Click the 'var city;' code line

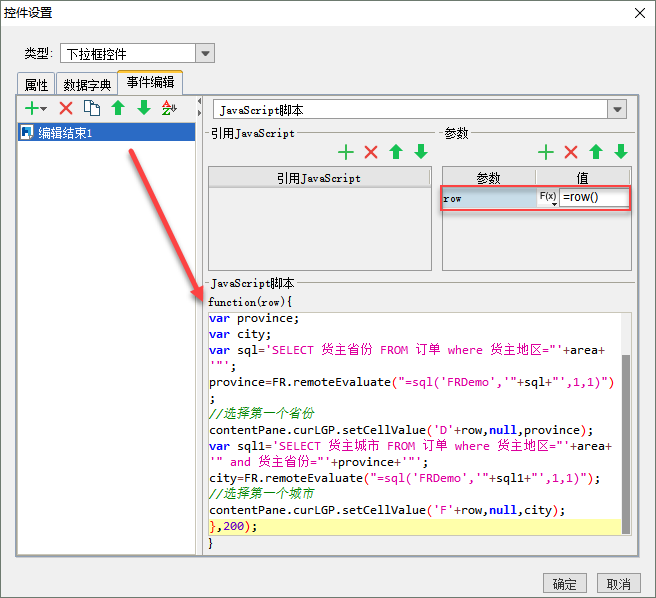[x=240, y=334]
